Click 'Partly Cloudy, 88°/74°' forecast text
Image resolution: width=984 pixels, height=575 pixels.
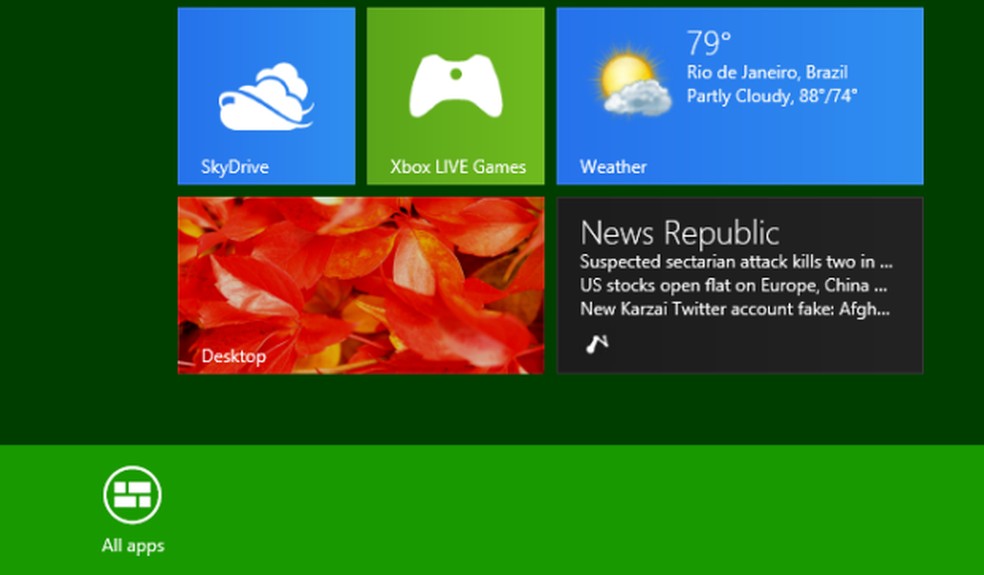click(772, 96)
